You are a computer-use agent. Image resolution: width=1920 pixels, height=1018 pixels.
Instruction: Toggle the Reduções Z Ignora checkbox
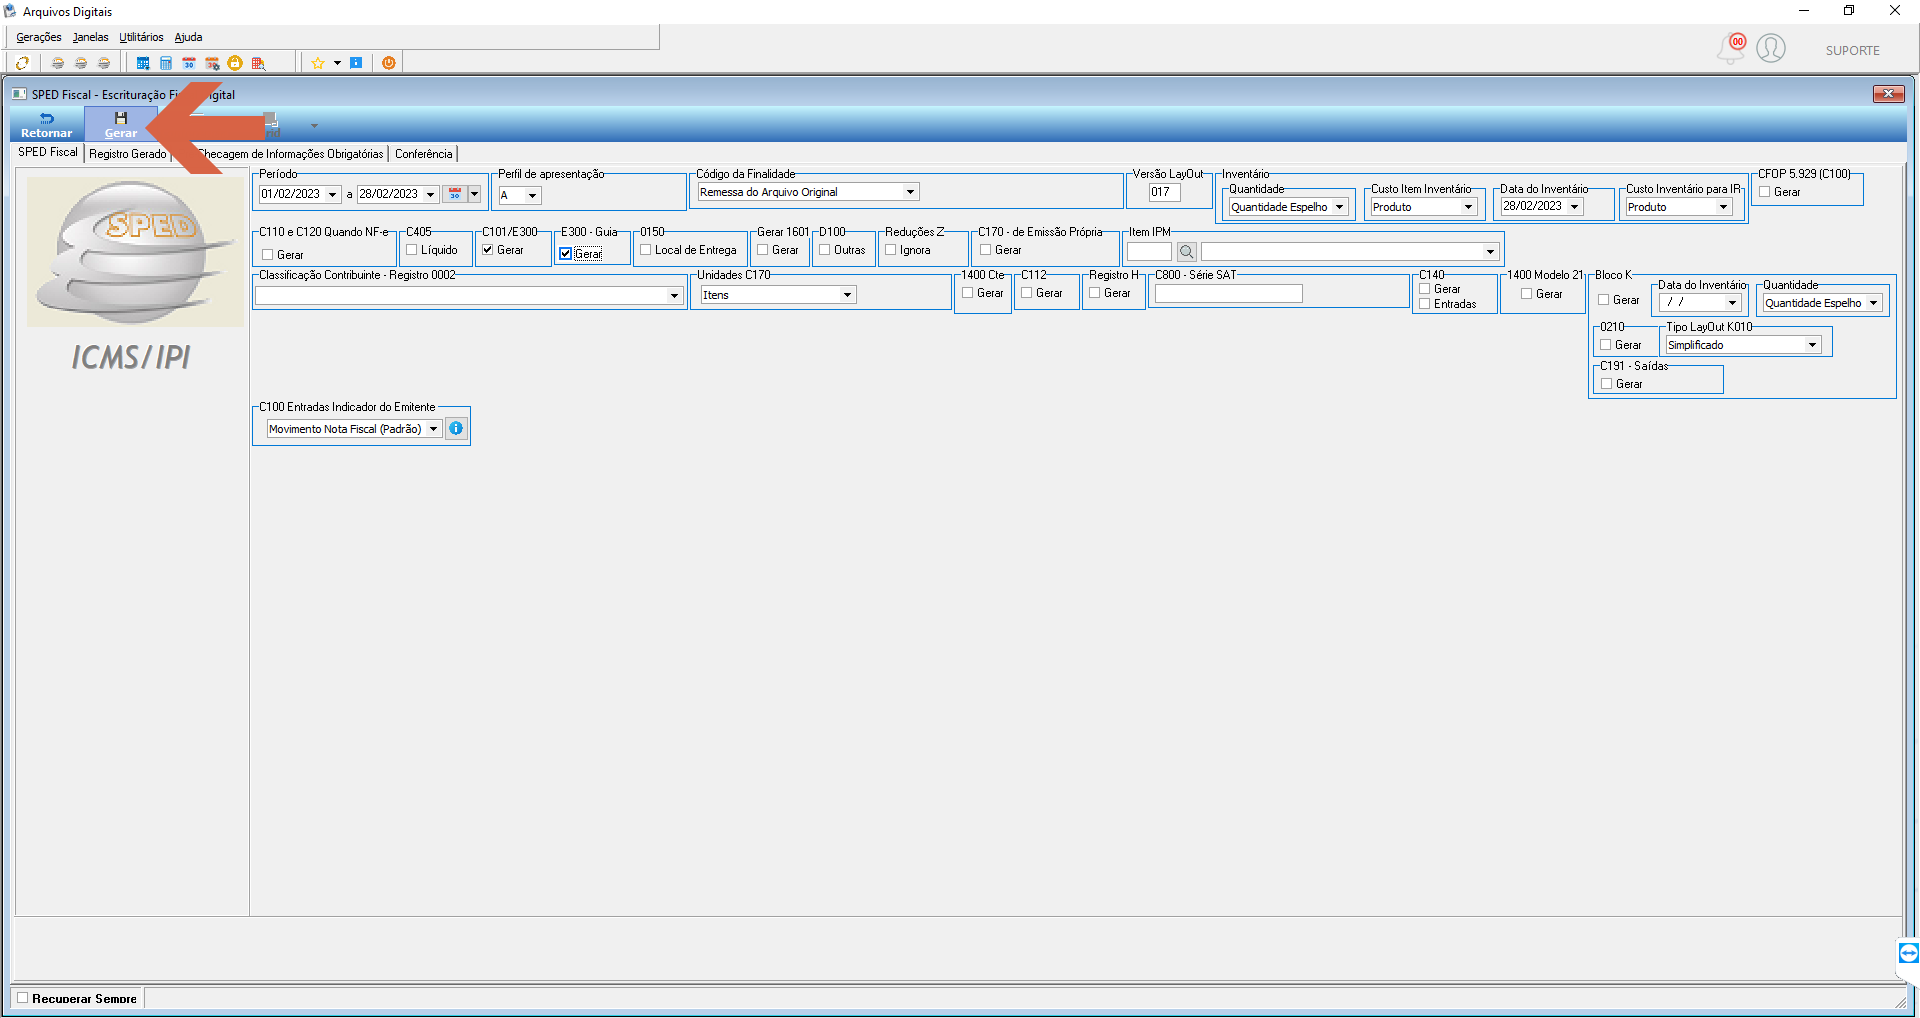point(891,250)
